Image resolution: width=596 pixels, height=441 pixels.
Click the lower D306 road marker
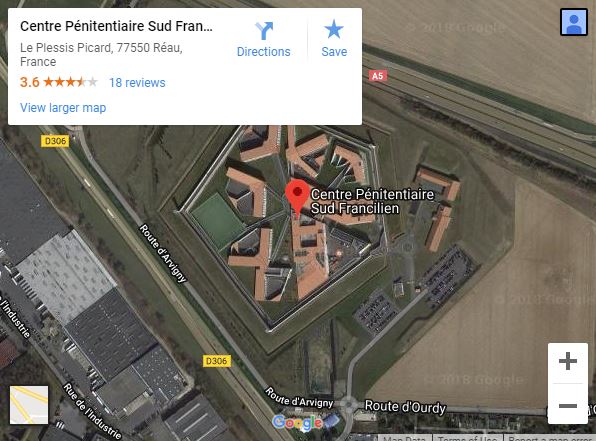216,361
